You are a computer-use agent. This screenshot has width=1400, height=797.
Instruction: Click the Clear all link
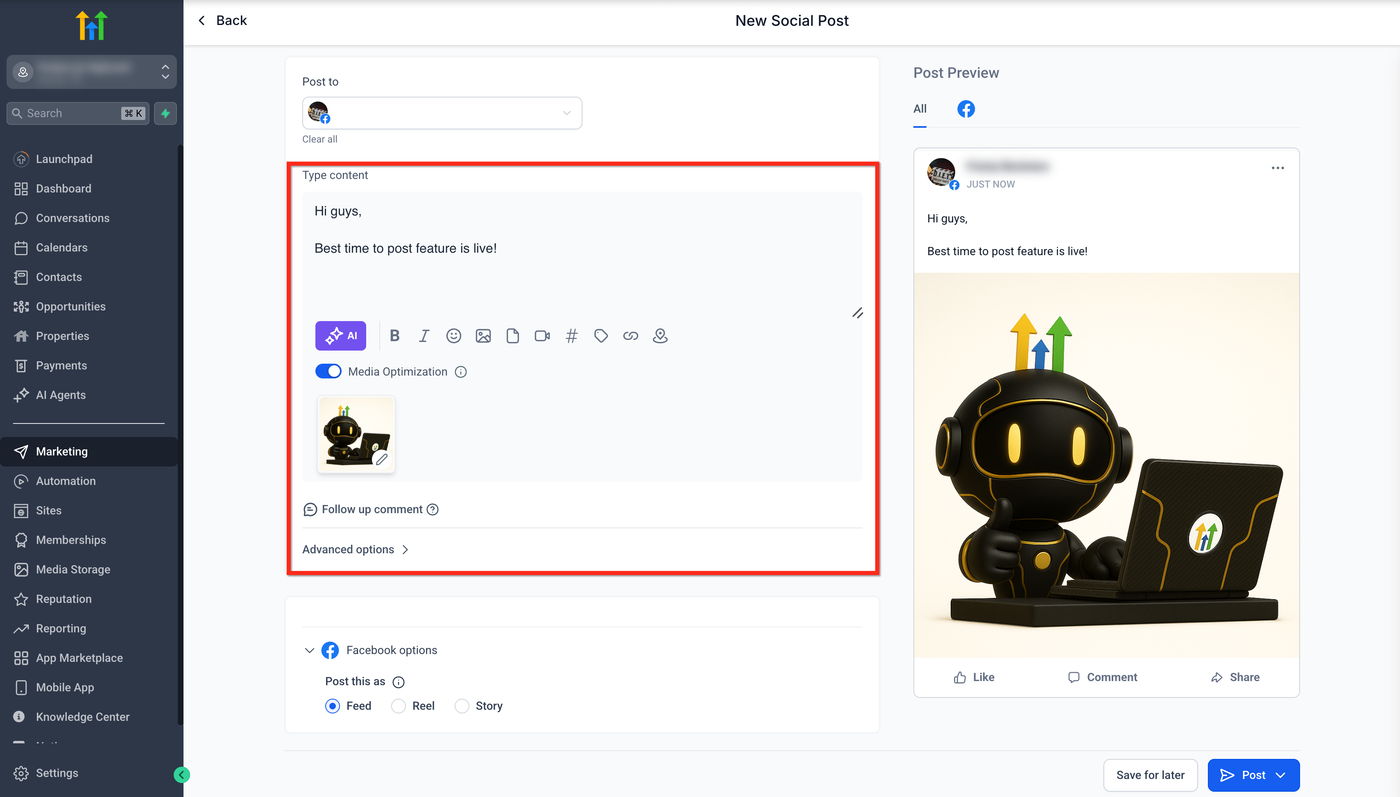point(320,139)
